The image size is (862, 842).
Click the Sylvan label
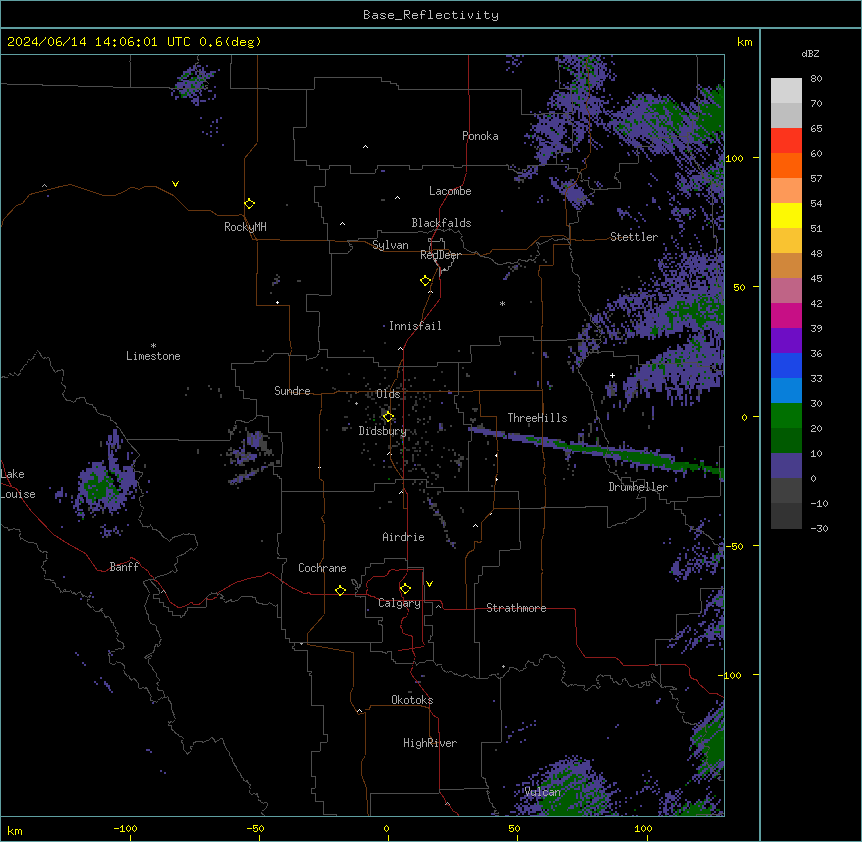point(390,245)
